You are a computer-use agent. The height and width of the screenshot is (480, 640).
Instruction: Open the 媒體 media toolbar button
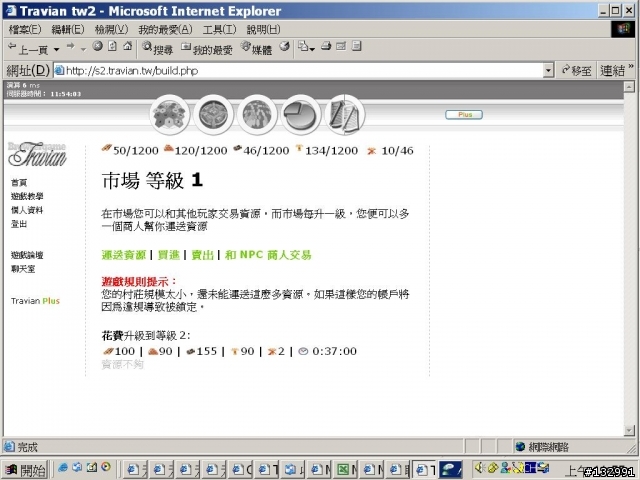click(x=256, y=49)
